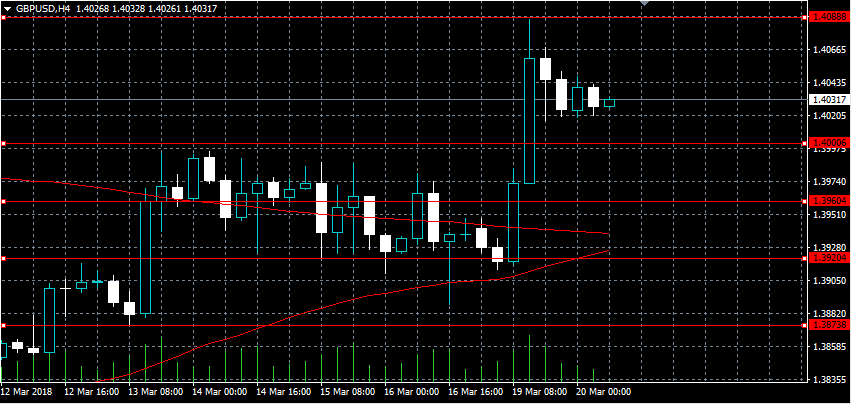Click the 16 Mar 00:00 time label

click(x=412, y=392)
